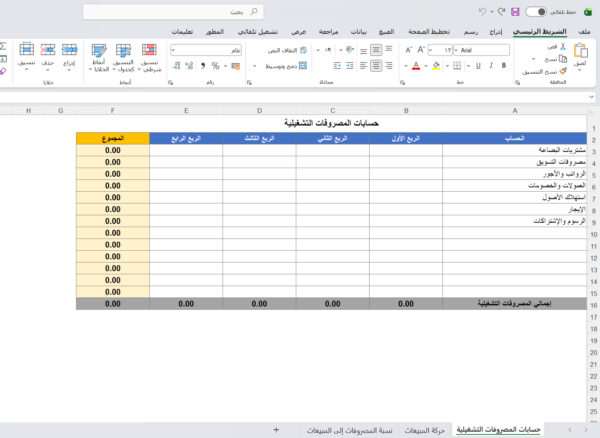Click the Conditional Formatting icon
The height and width of the screenshot is (438, 600).
148,49
